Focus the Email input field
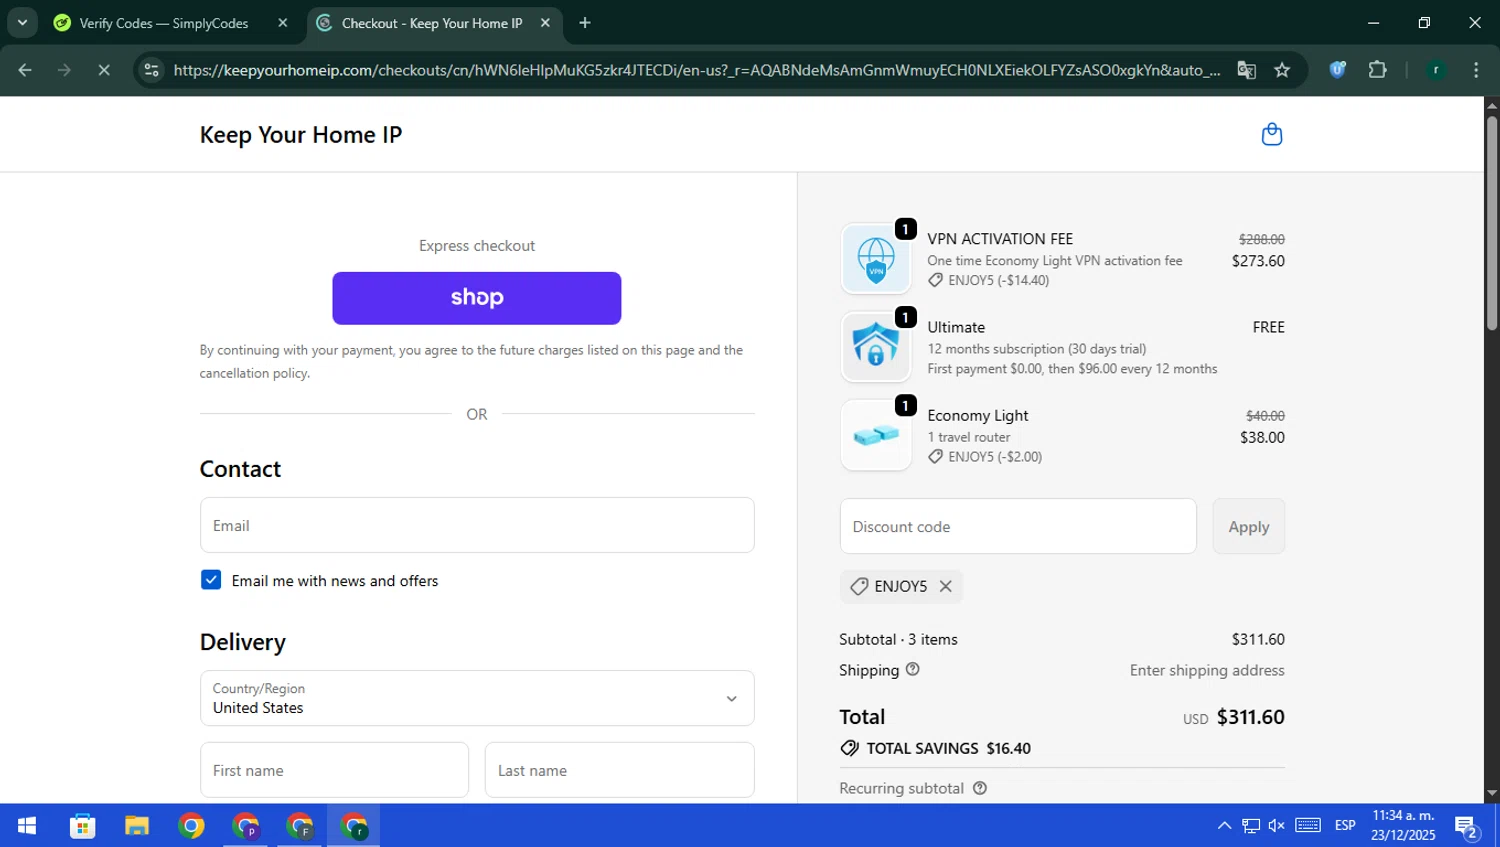The width and height of the screenshot is (1500, 847). [477, 525]
